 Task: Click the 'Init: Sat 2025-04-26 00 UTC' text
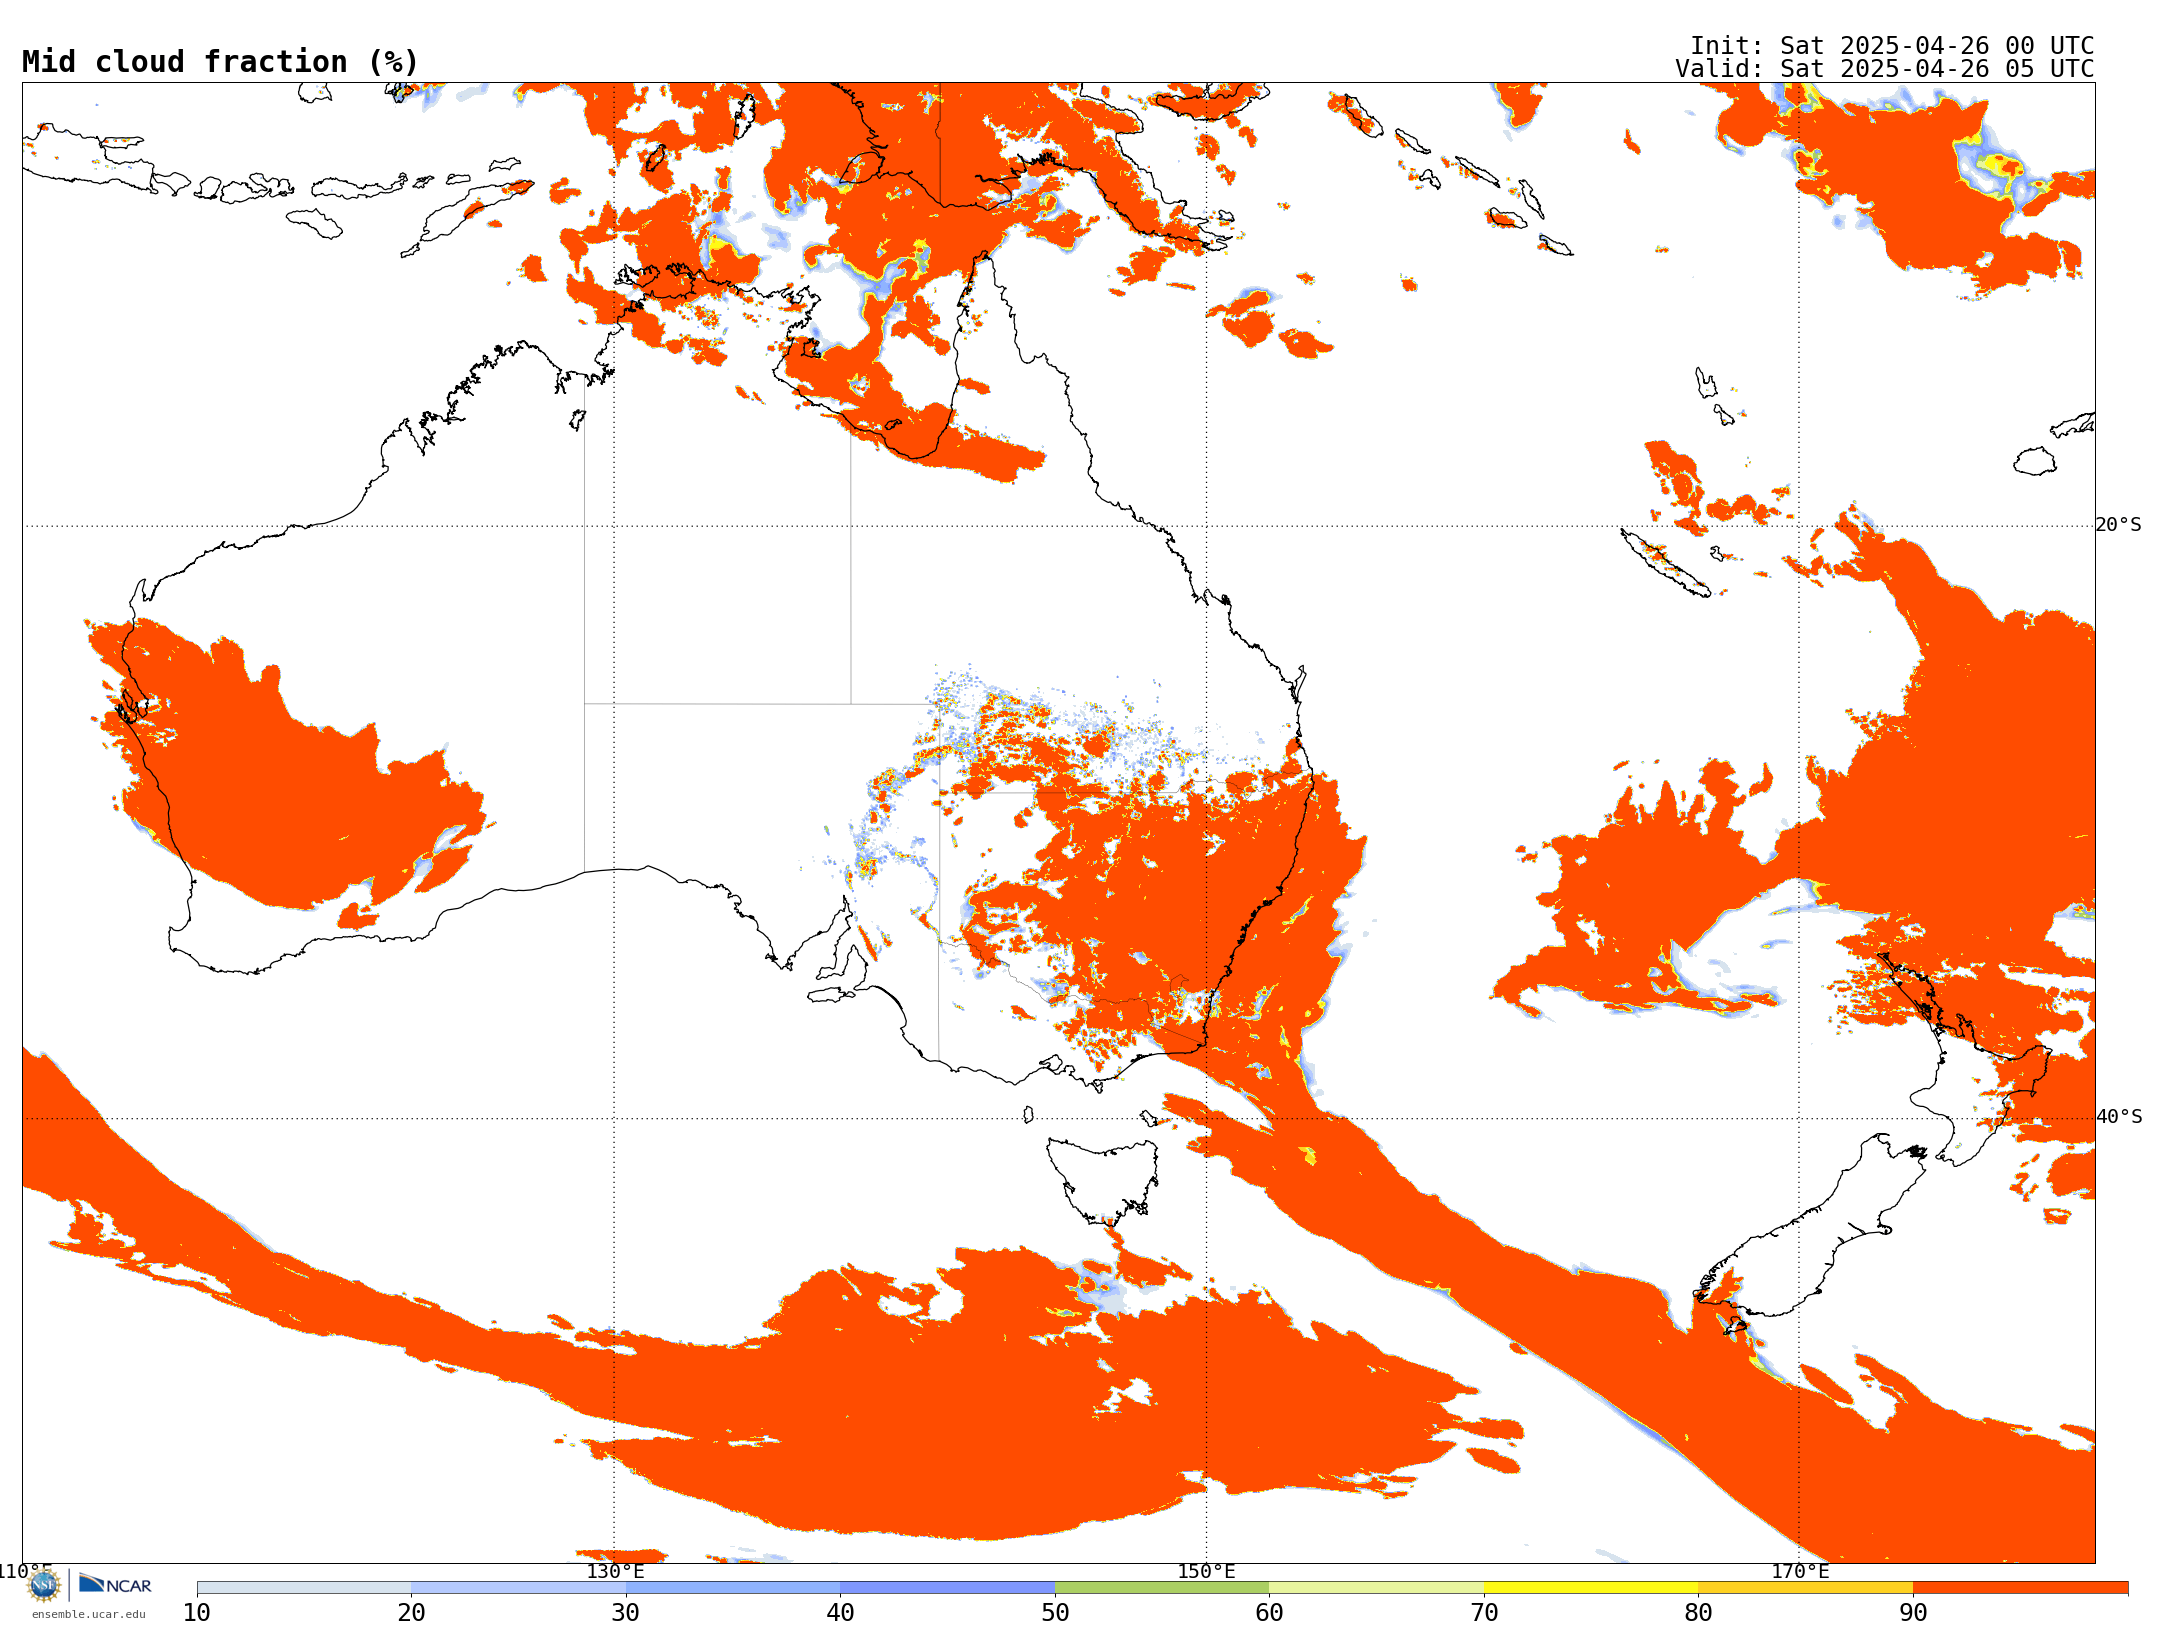click(1892, 46)
